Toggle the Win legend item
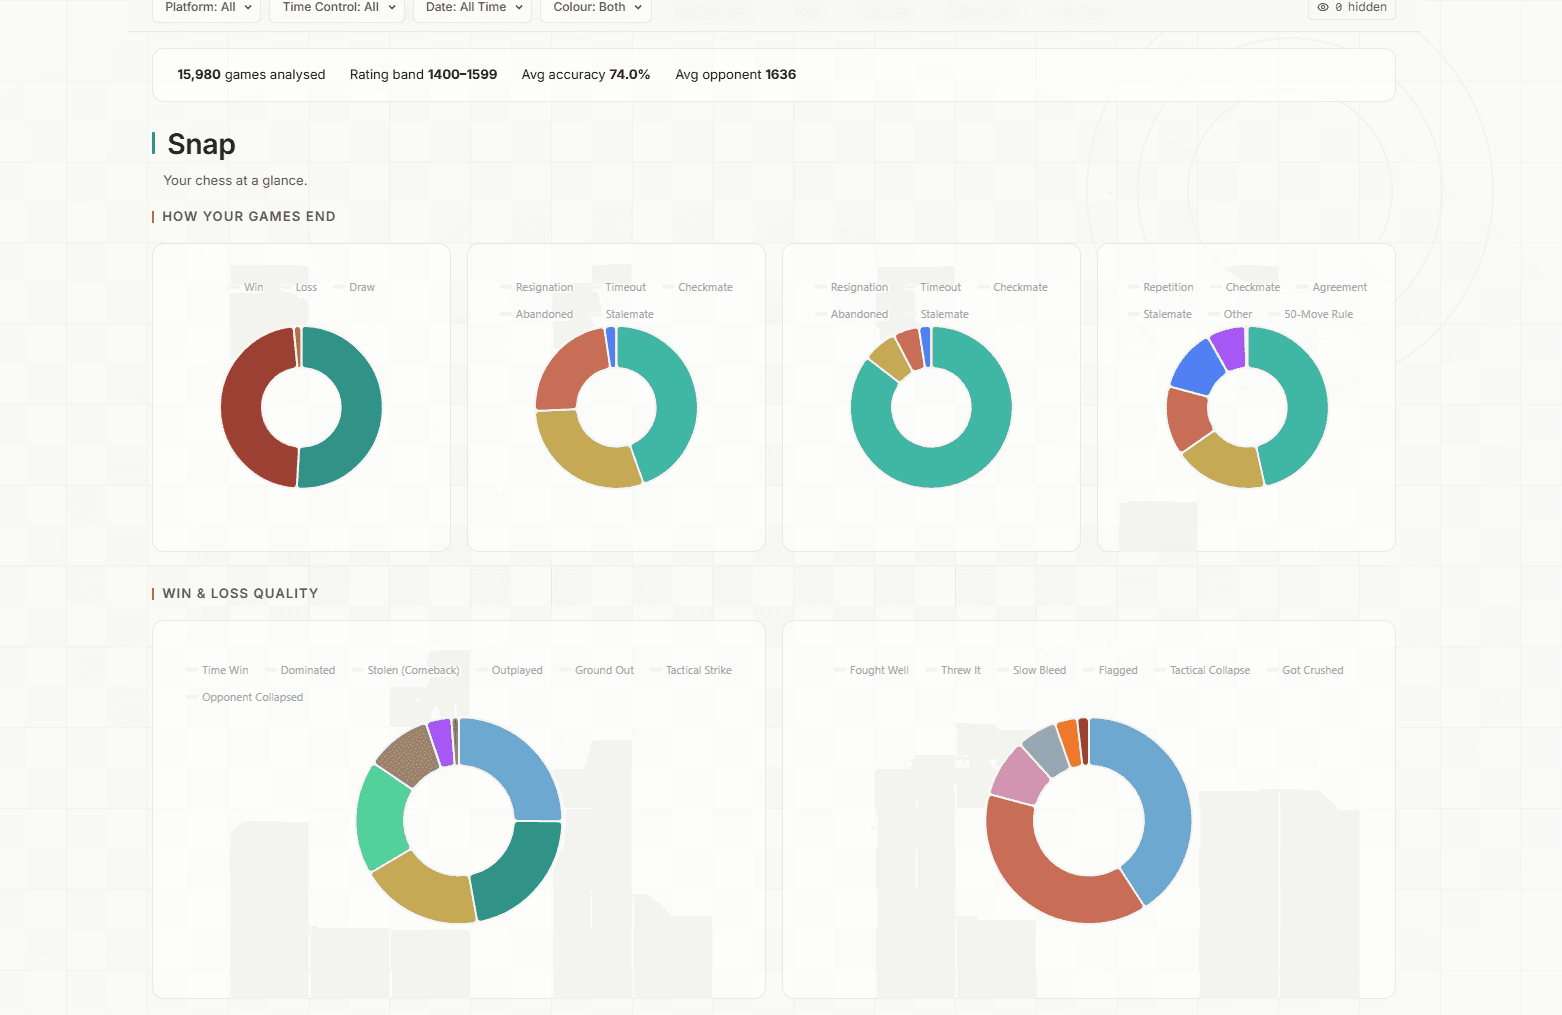This screenshot has width=1562, height=1015. coord(246,287)
